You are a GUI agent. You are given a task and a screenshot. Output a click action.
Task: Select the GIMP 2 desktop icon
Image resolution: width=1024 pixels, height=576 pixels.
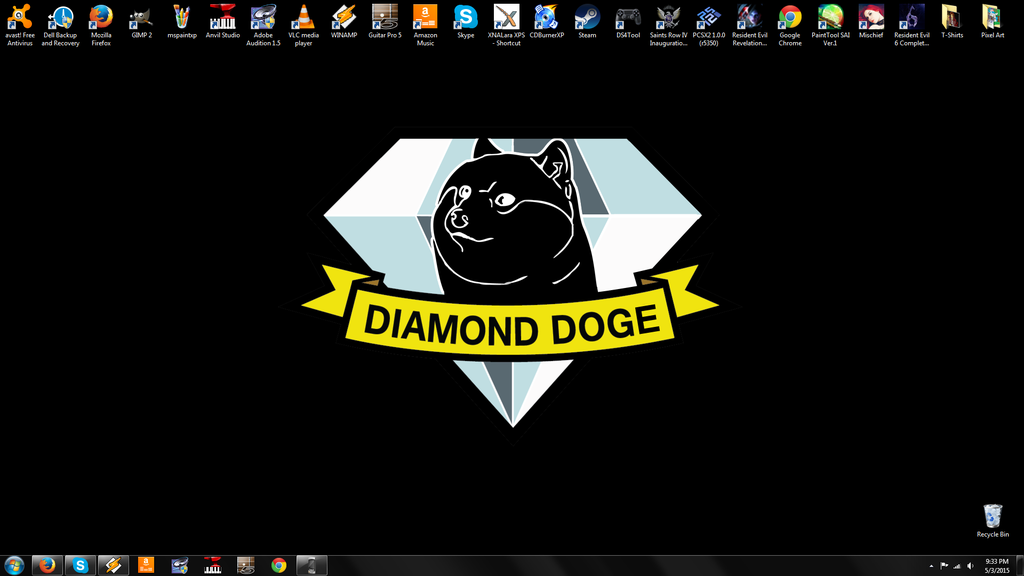point(142,21)
